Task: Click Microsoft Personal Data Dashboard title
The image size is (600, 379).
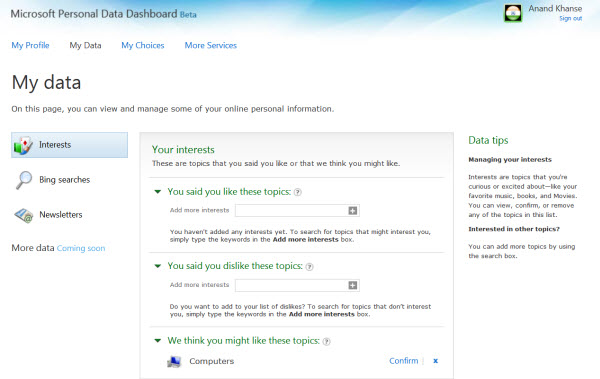Action: (x=94, y=14)
